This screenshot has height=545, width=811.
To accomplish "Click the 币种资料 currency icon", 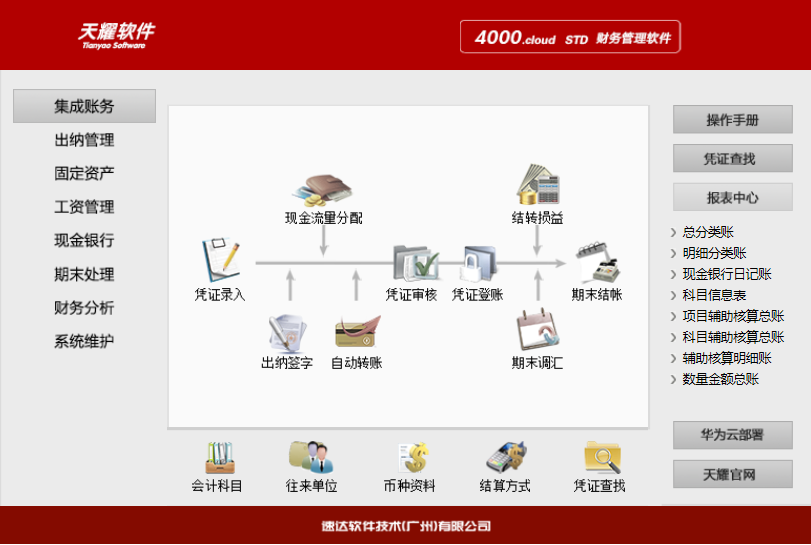I will coord(414,458).
